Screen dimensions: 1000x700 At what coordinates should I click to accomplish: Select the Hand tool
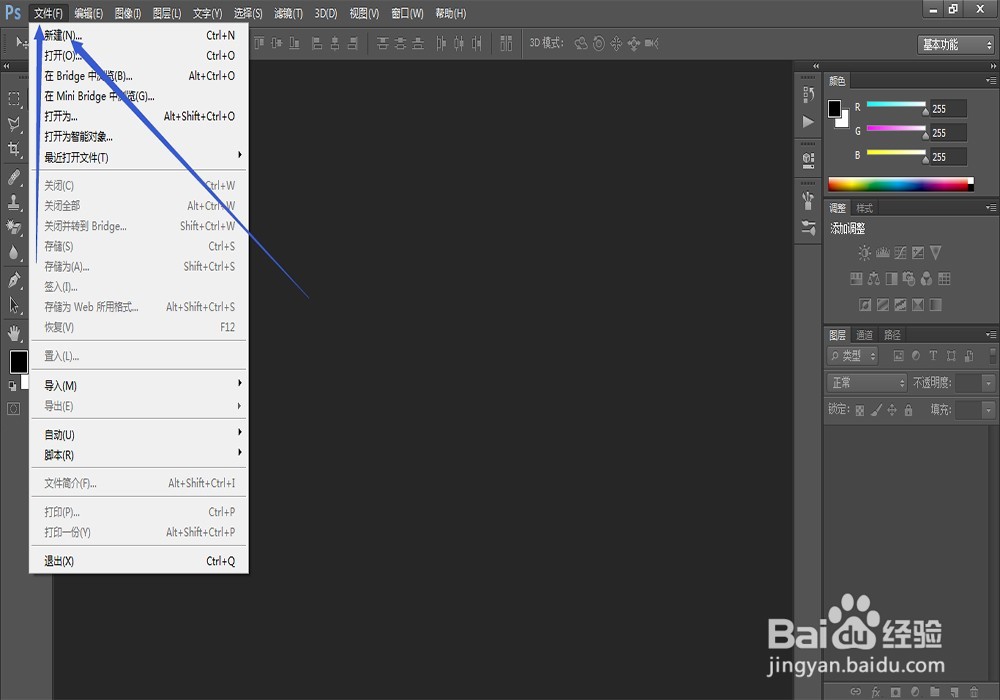(13, 333)
